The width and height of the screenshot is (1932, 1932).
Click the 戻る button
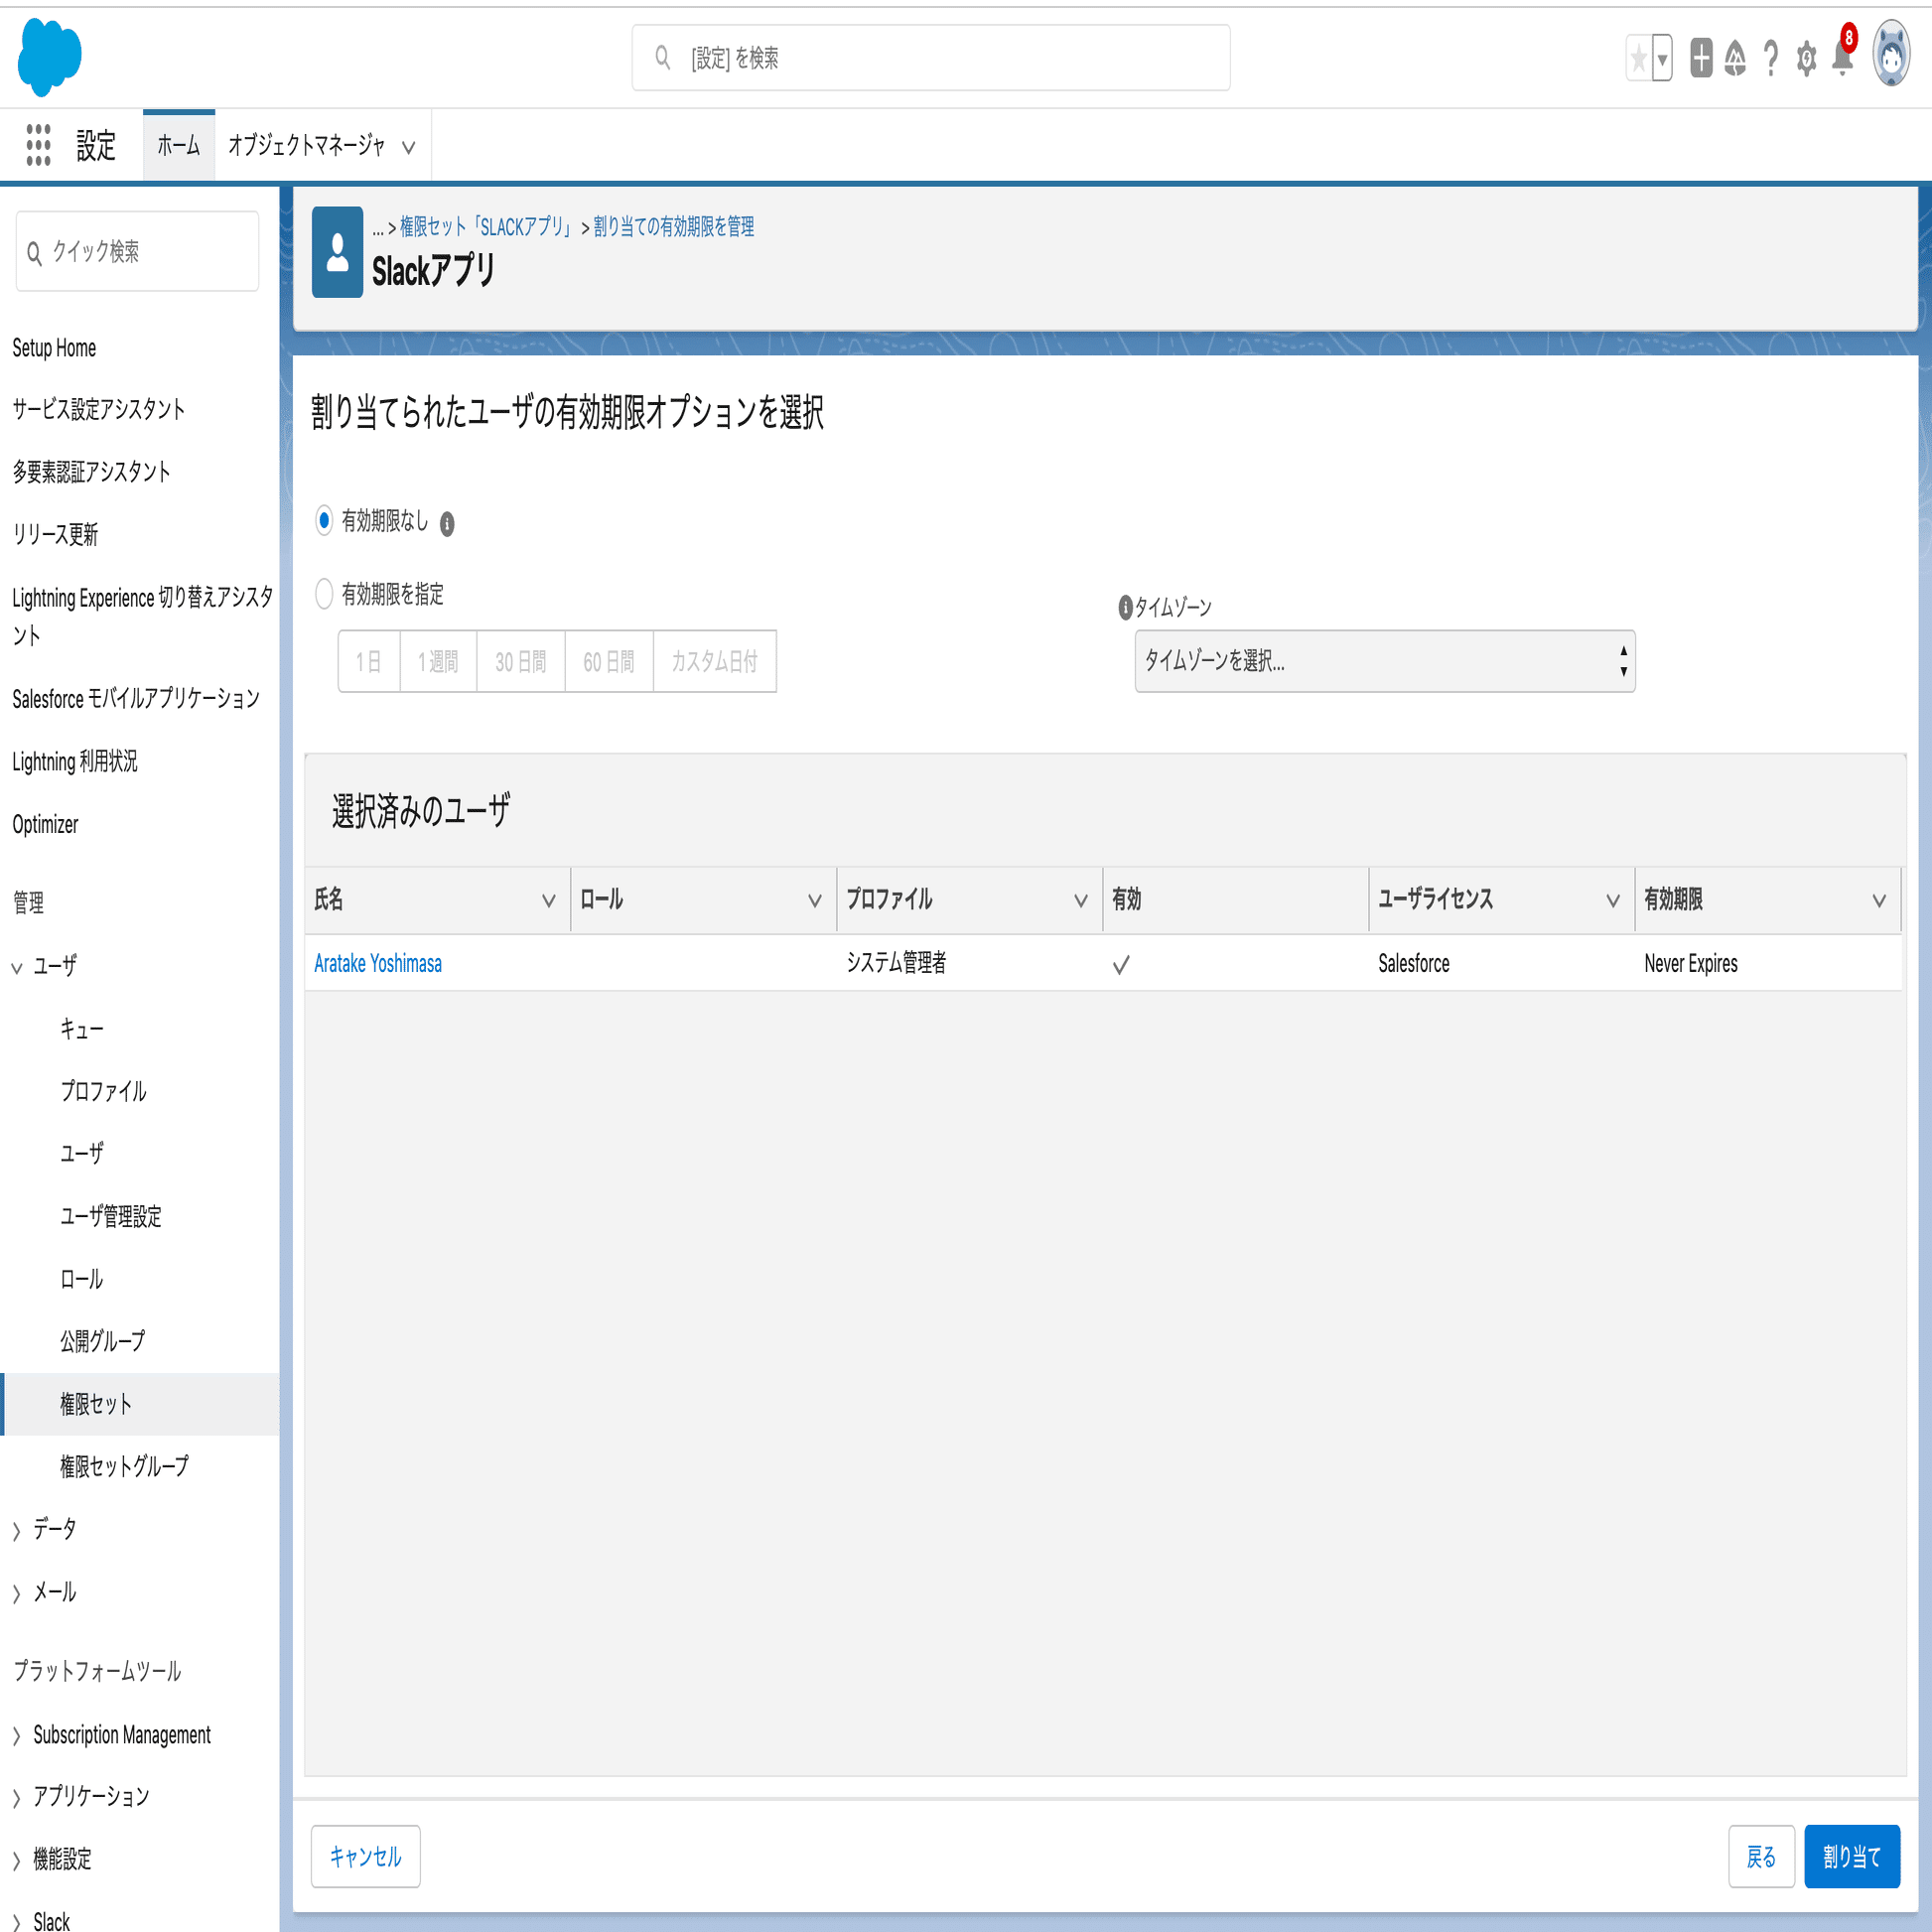[1761, 1856]
